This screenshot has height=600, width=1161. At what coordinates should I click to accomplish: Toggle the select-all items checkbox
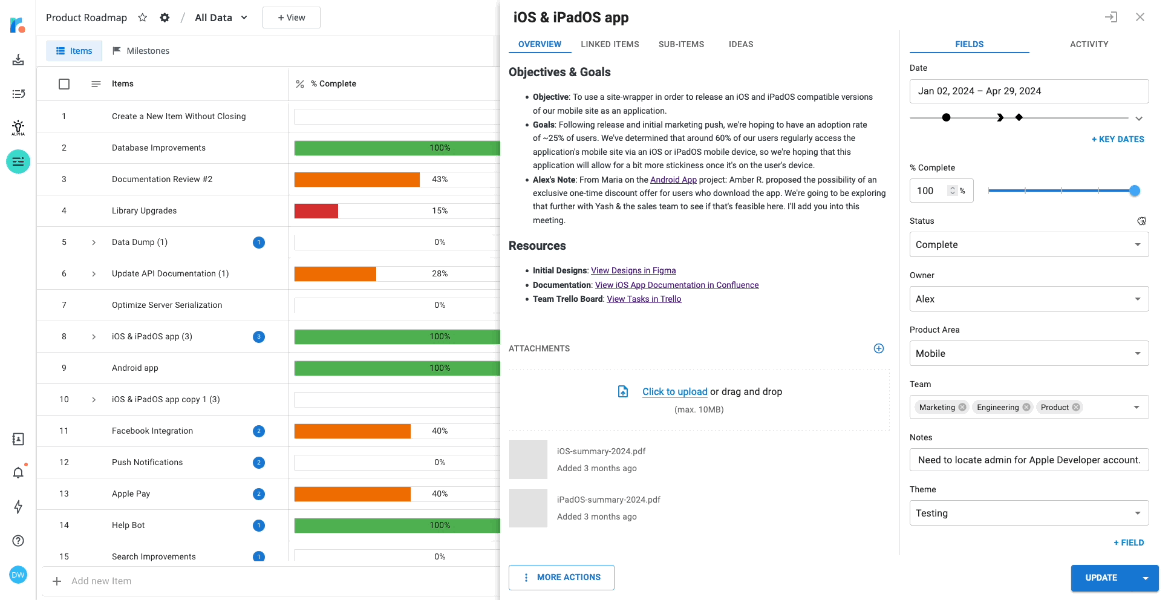64,84
